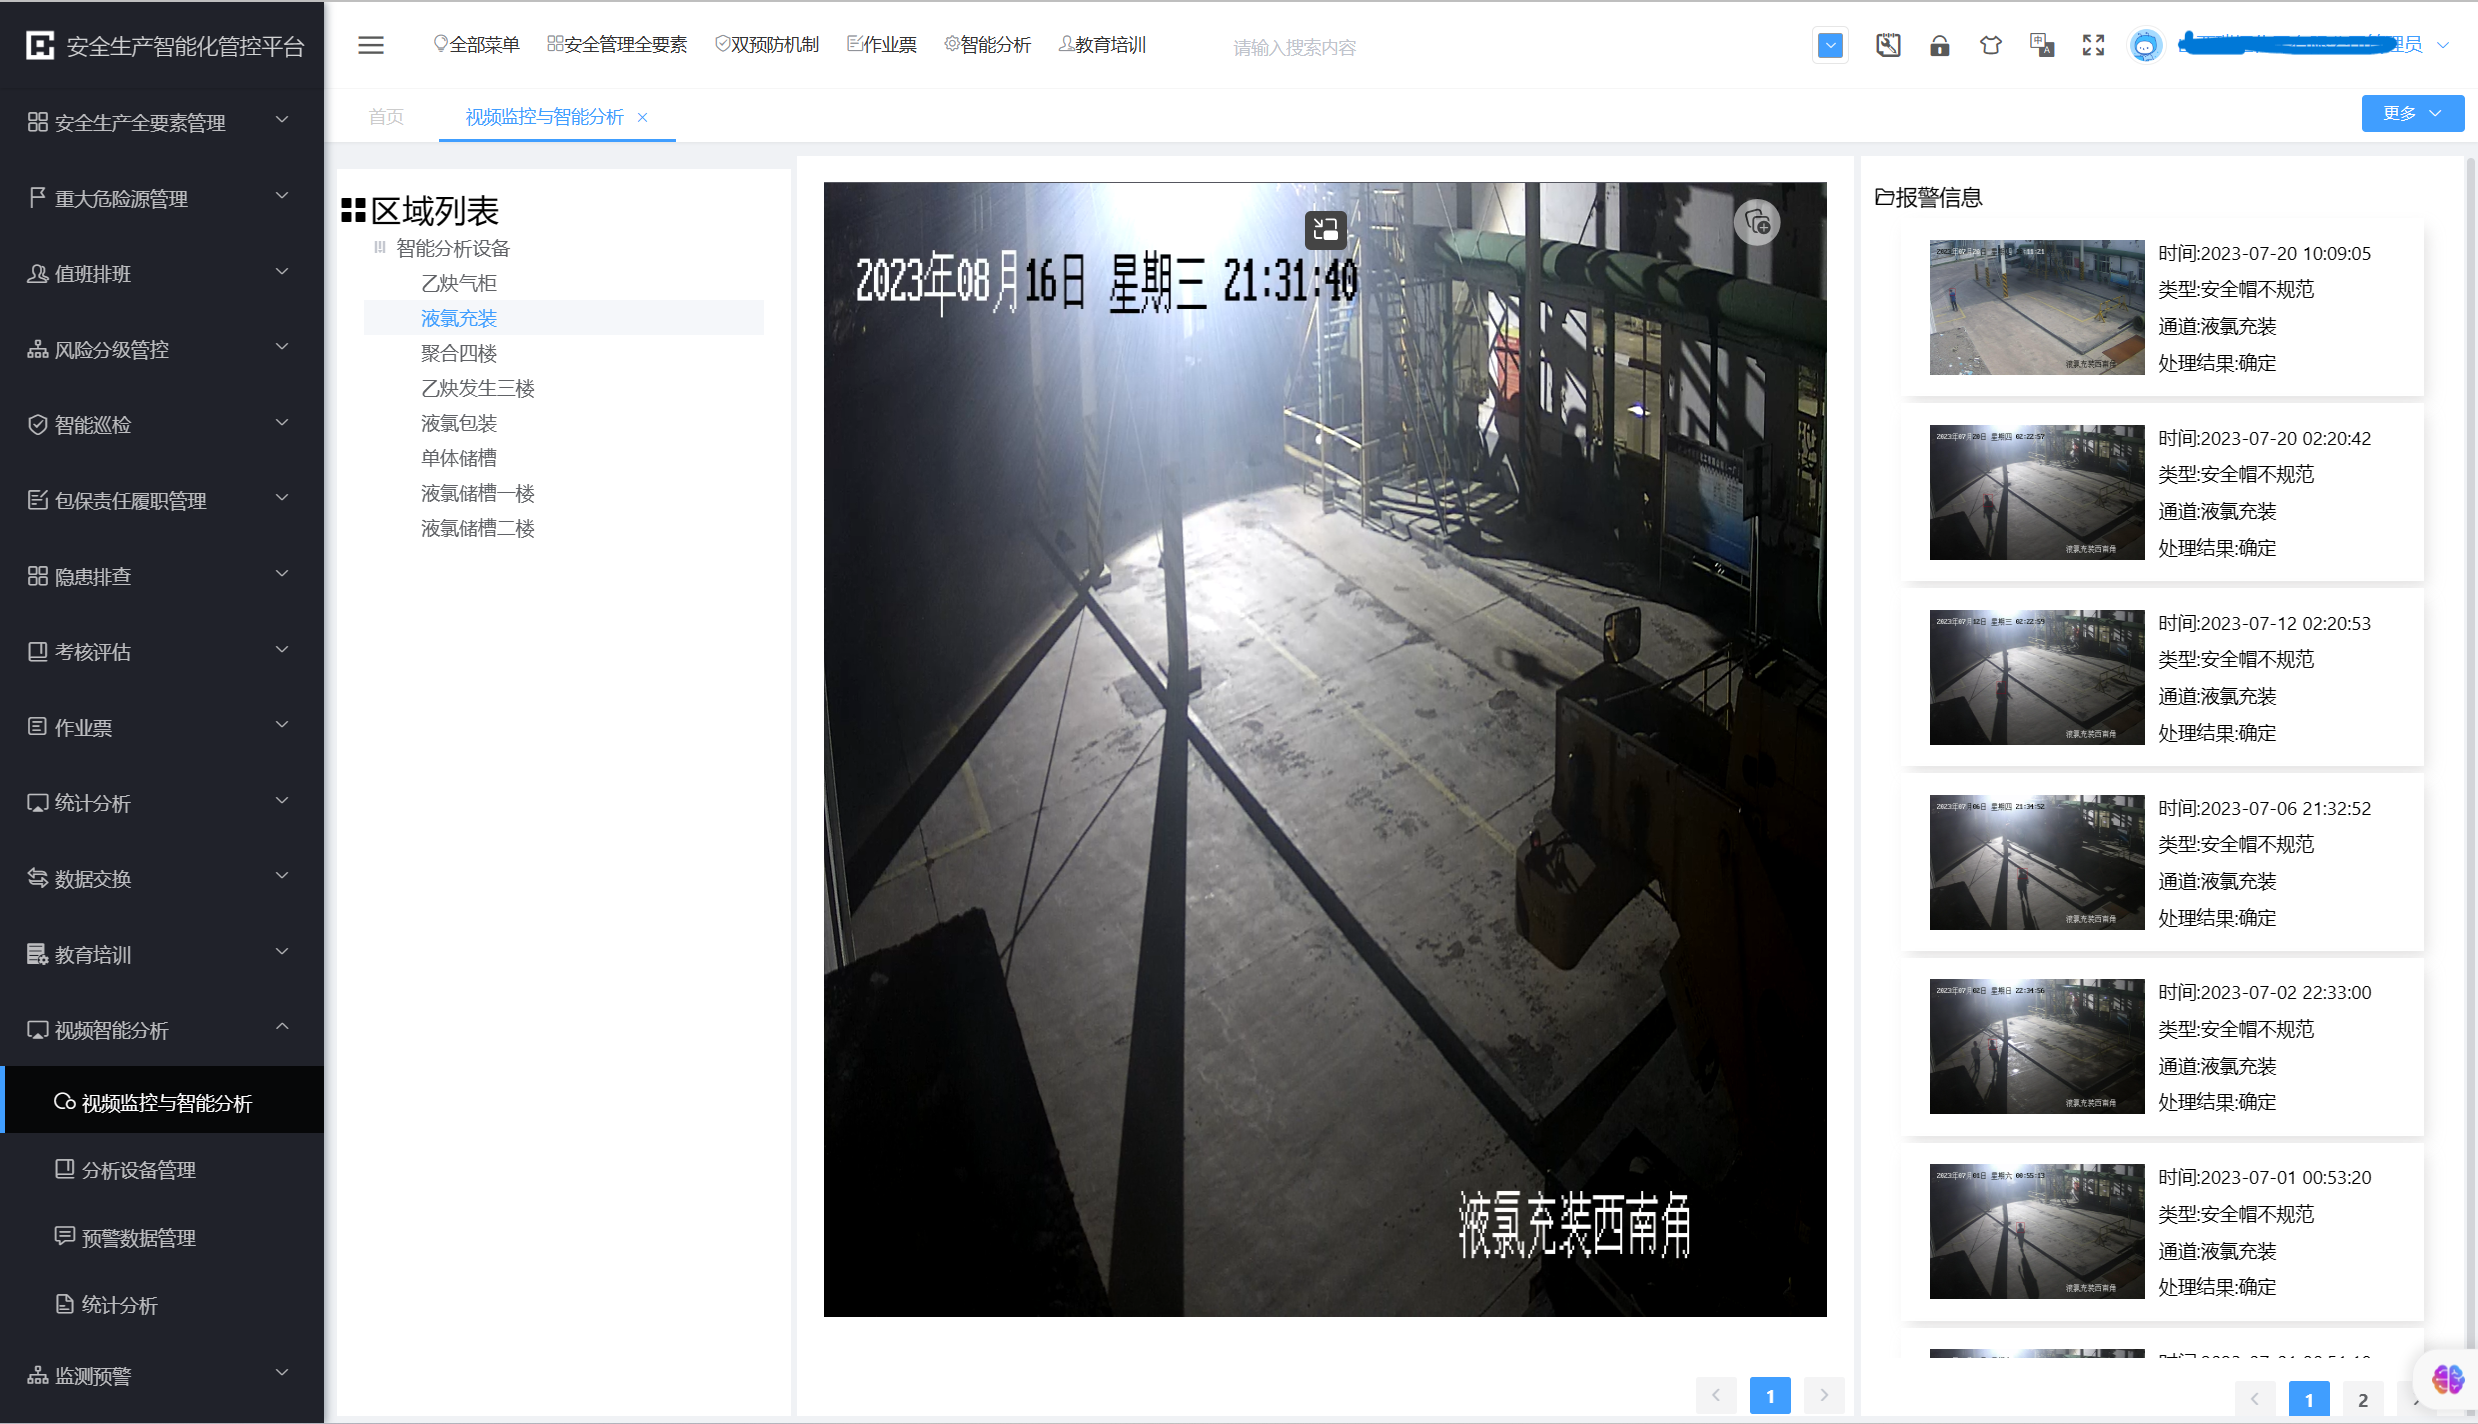Open the 智能分析 top menu
The height and width of the screenshot is (1424, 2478).
(987, 45)
